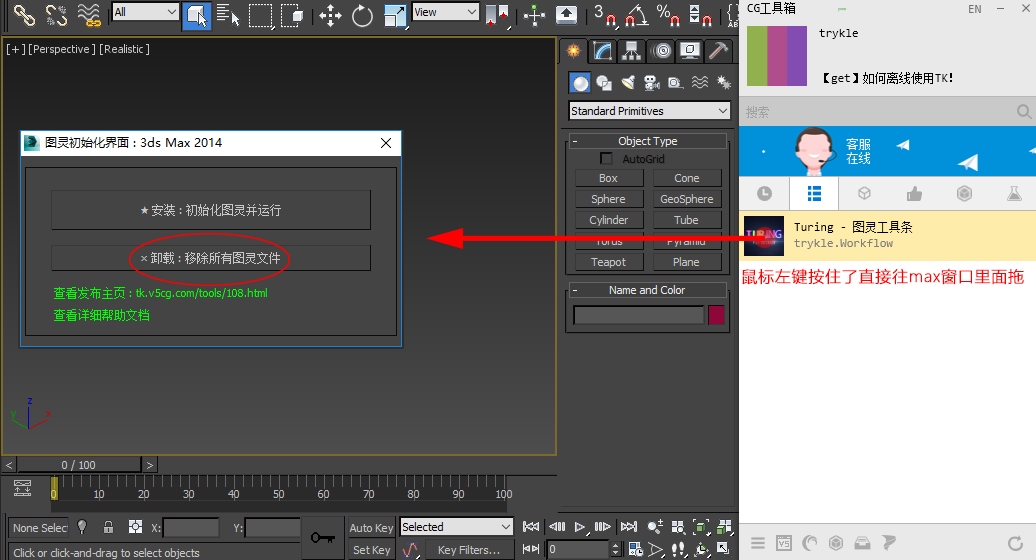
Task: Switch to the Modify panel tab
Action: coord(602,51)
